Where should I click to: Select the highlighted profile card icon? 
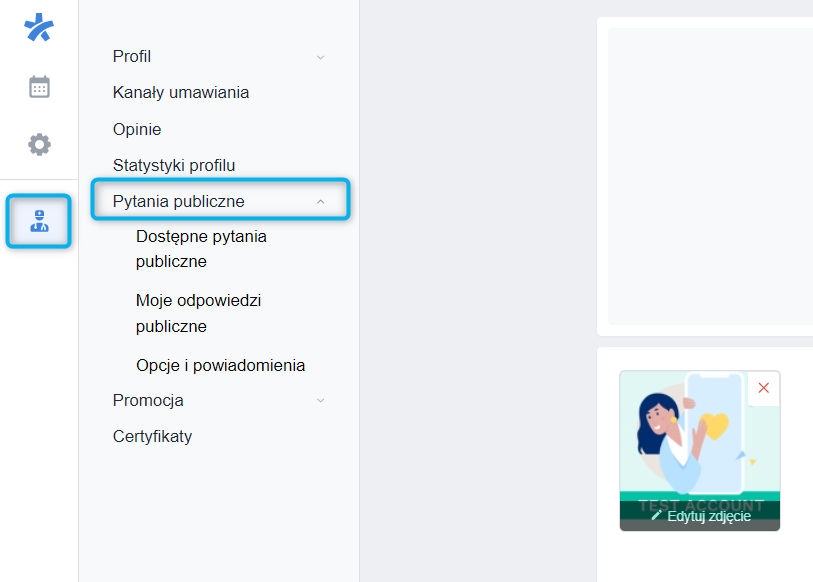click(38, 222)
